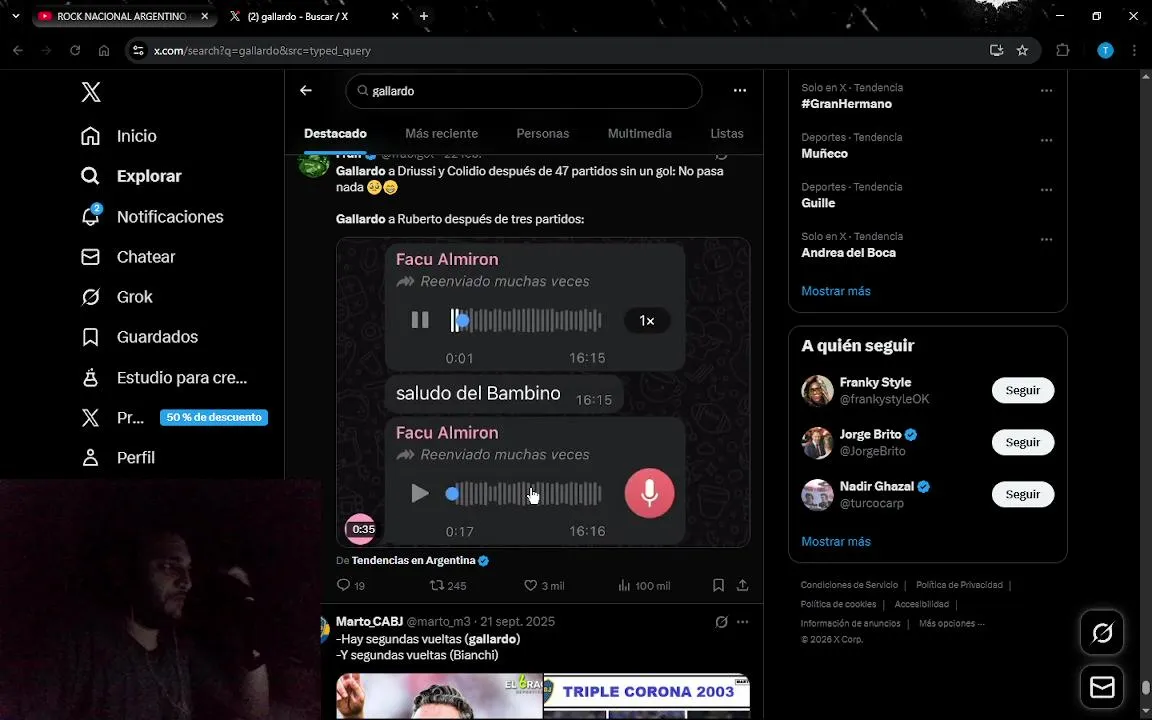Open TRIPLE CORONA 2003 image
Image resolution: width=1152 pixels, height=720 pixels.
pos(647,696)
